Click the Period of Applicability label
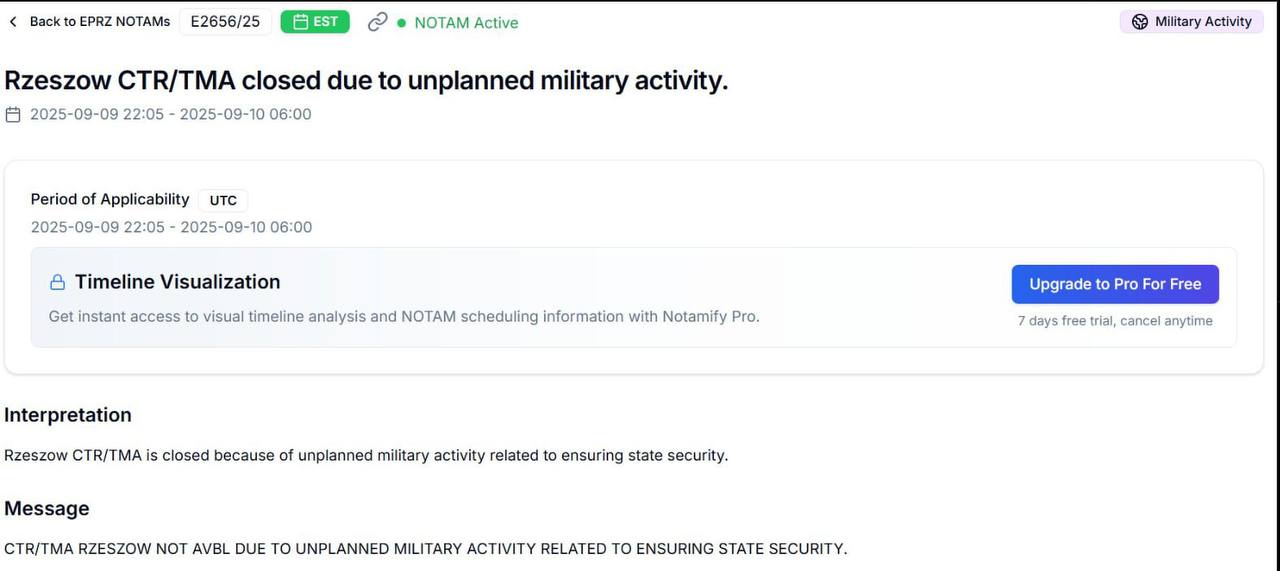Viewport: 1280px width, 571px height. (x=110, y=199)
